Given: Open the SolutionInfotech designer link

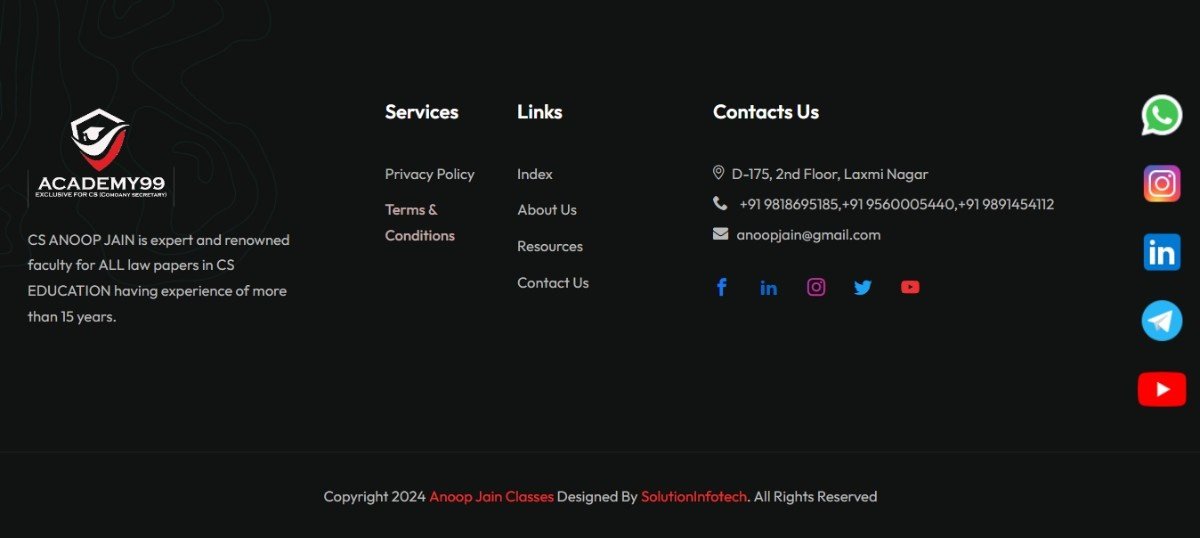Looking at the screenshot, I should 693,497.
